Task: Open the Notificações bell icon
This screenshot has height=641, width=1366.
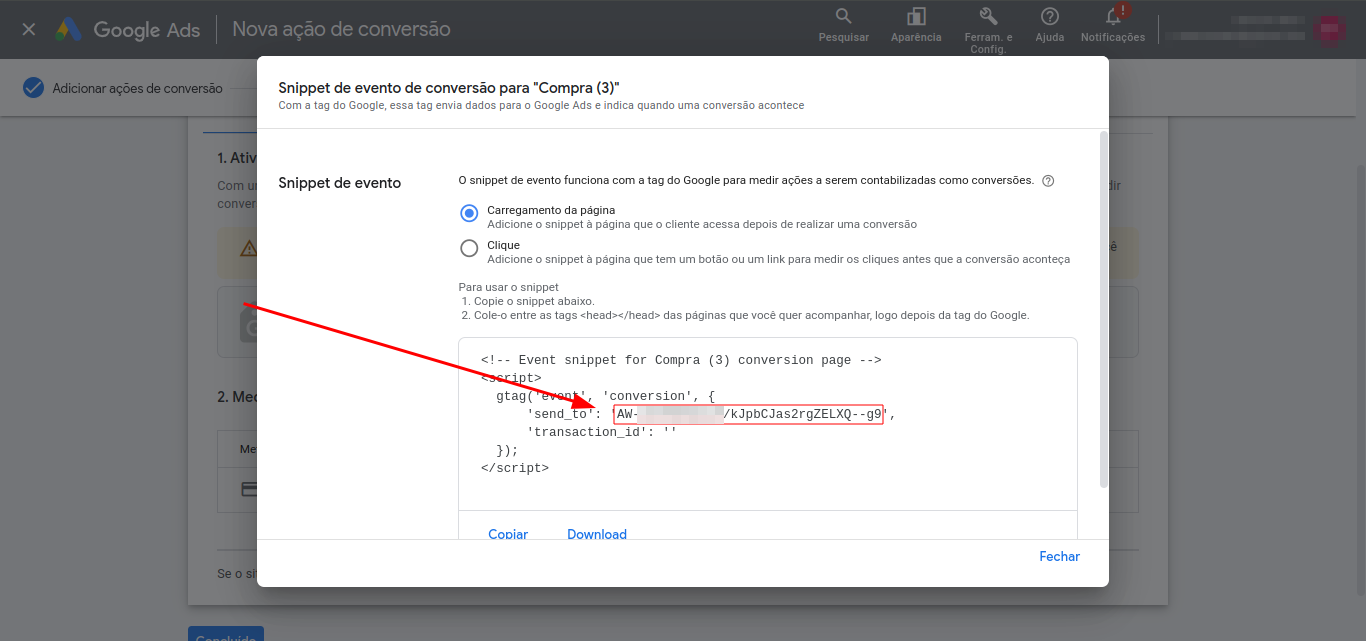Action: (x=1112, y=17)
